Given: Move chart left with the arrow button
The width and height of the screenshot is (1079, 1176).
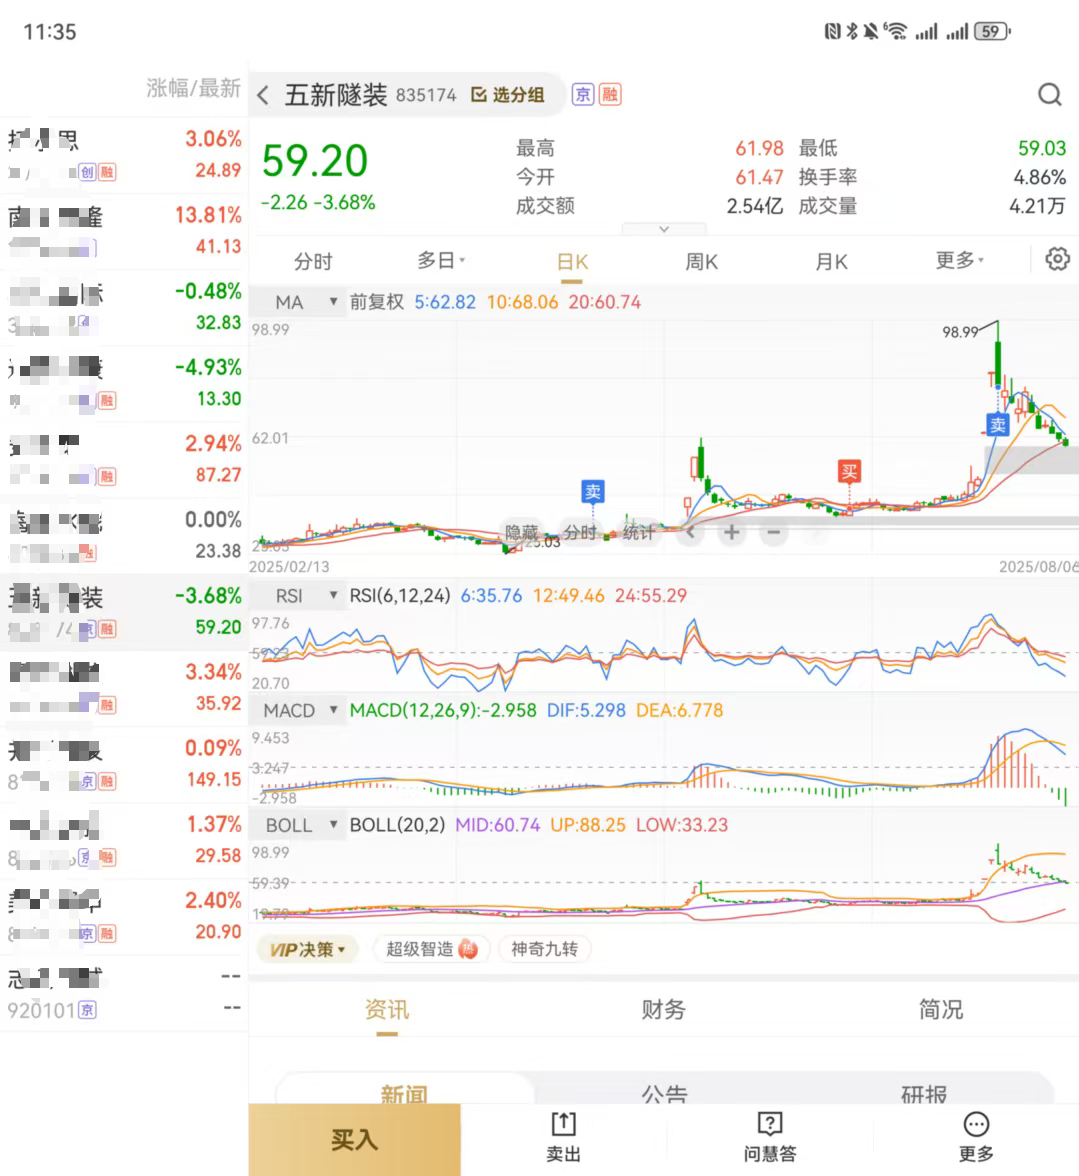Looking at the screenshot, I should (691, 532).
